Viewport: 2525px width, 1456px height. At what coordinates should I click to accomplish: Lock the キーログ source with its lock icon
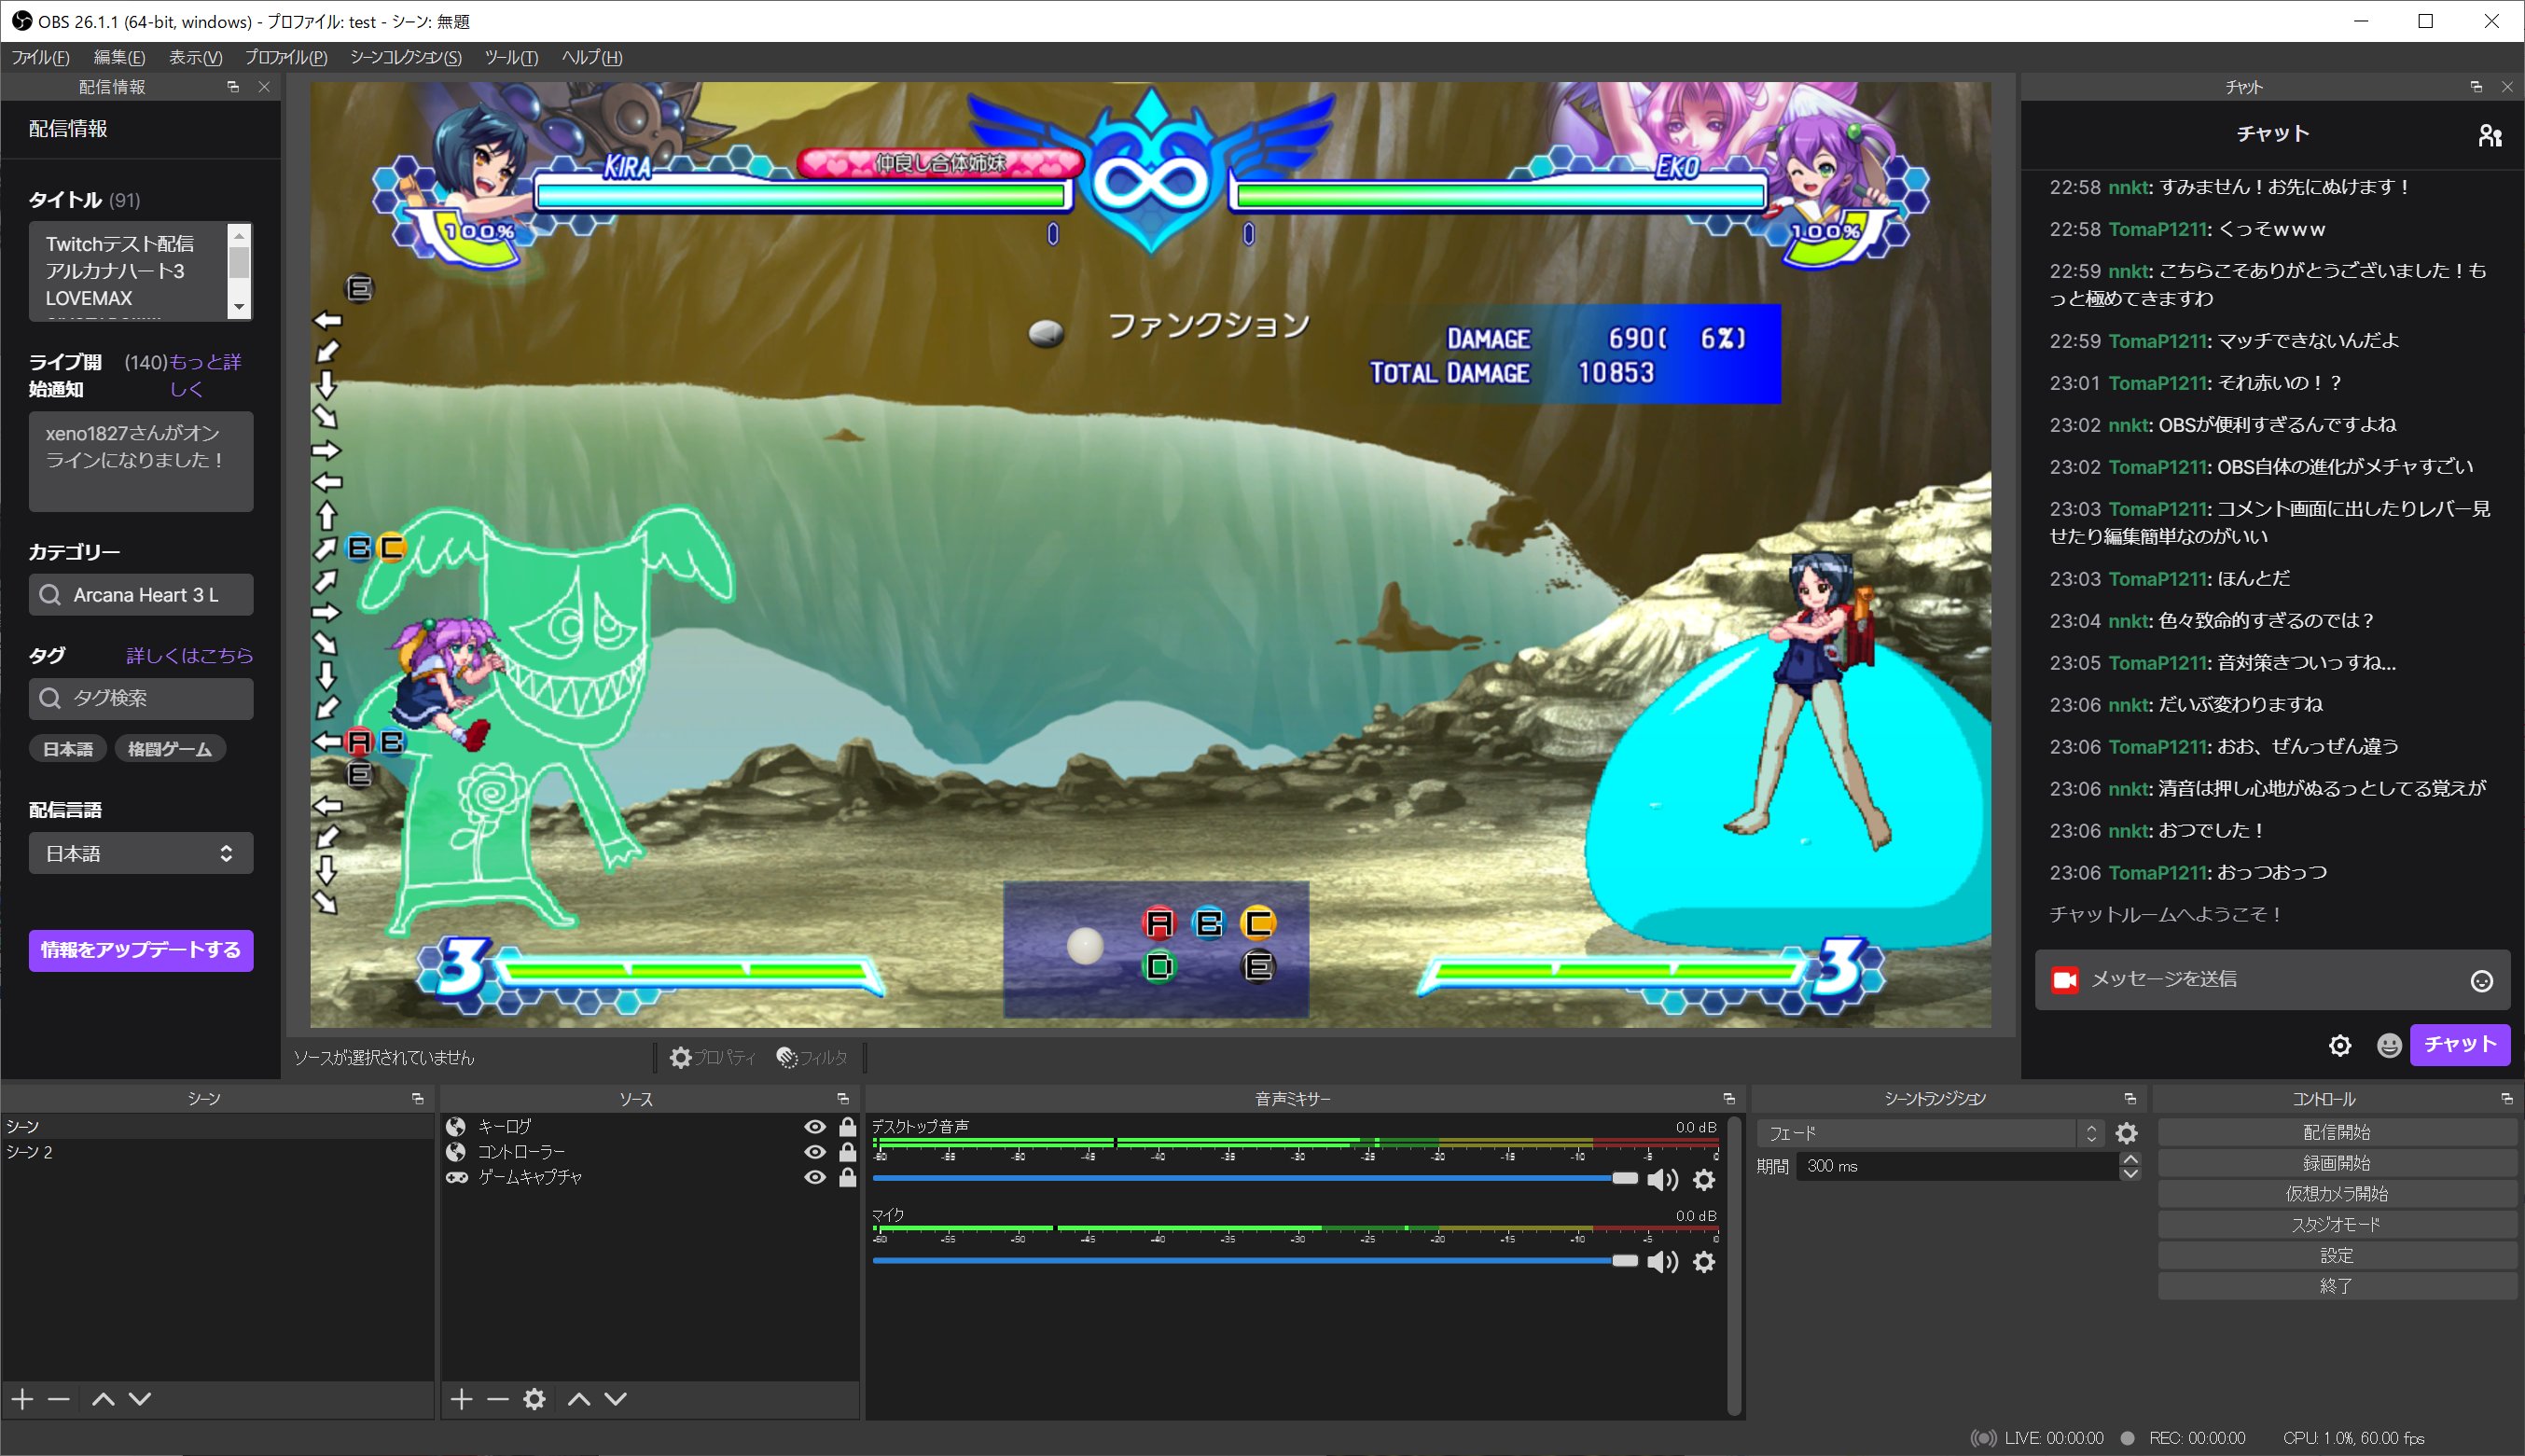coord(847,1125)
